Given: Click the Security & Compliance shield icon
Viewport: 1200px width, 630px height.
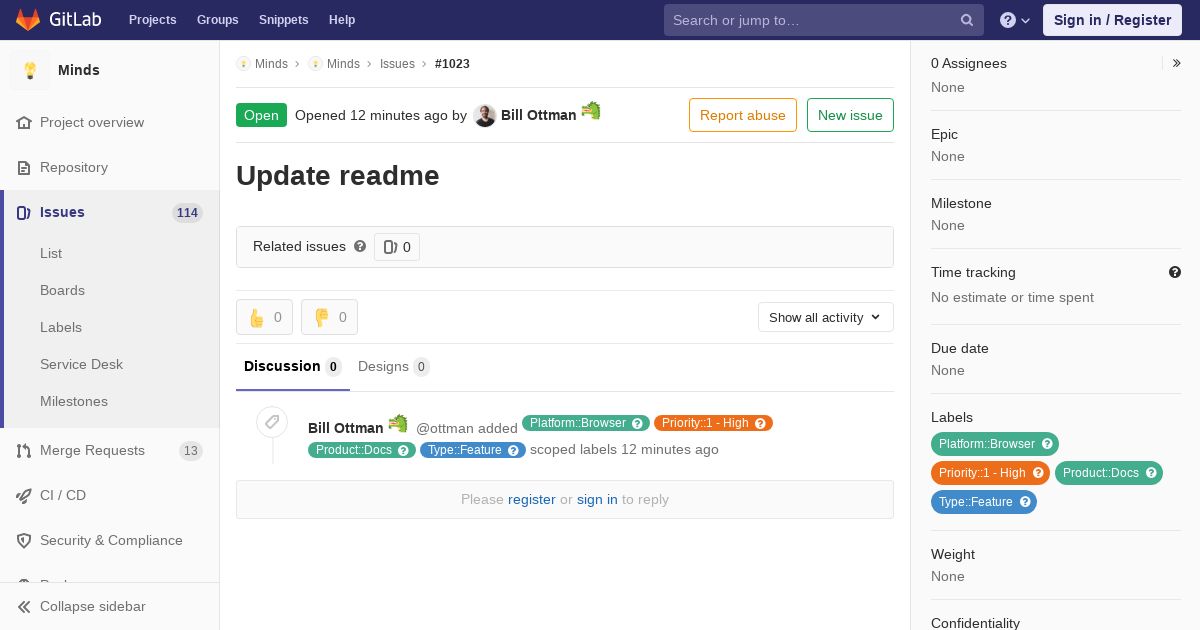Looking at the screenshot, I should tap(24, 540).
